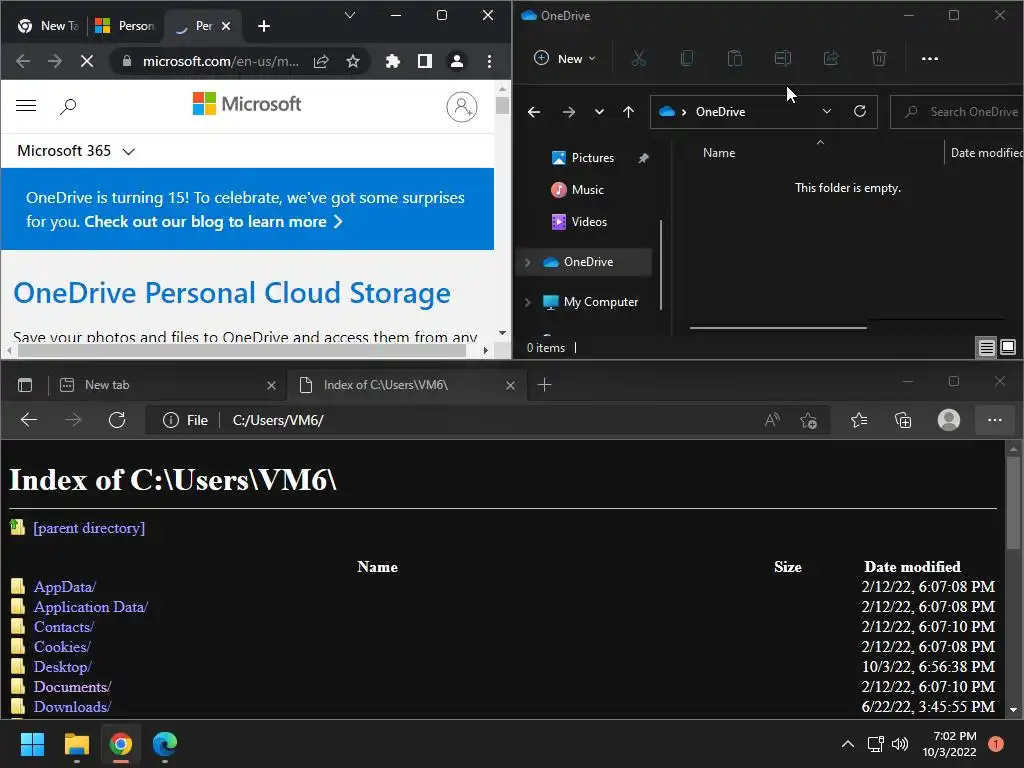Image resolution: width=1024 pixels, height=768 pixels.
Task: Select Pictures in OneDrive sidebar
Action: tap(592, 158)
